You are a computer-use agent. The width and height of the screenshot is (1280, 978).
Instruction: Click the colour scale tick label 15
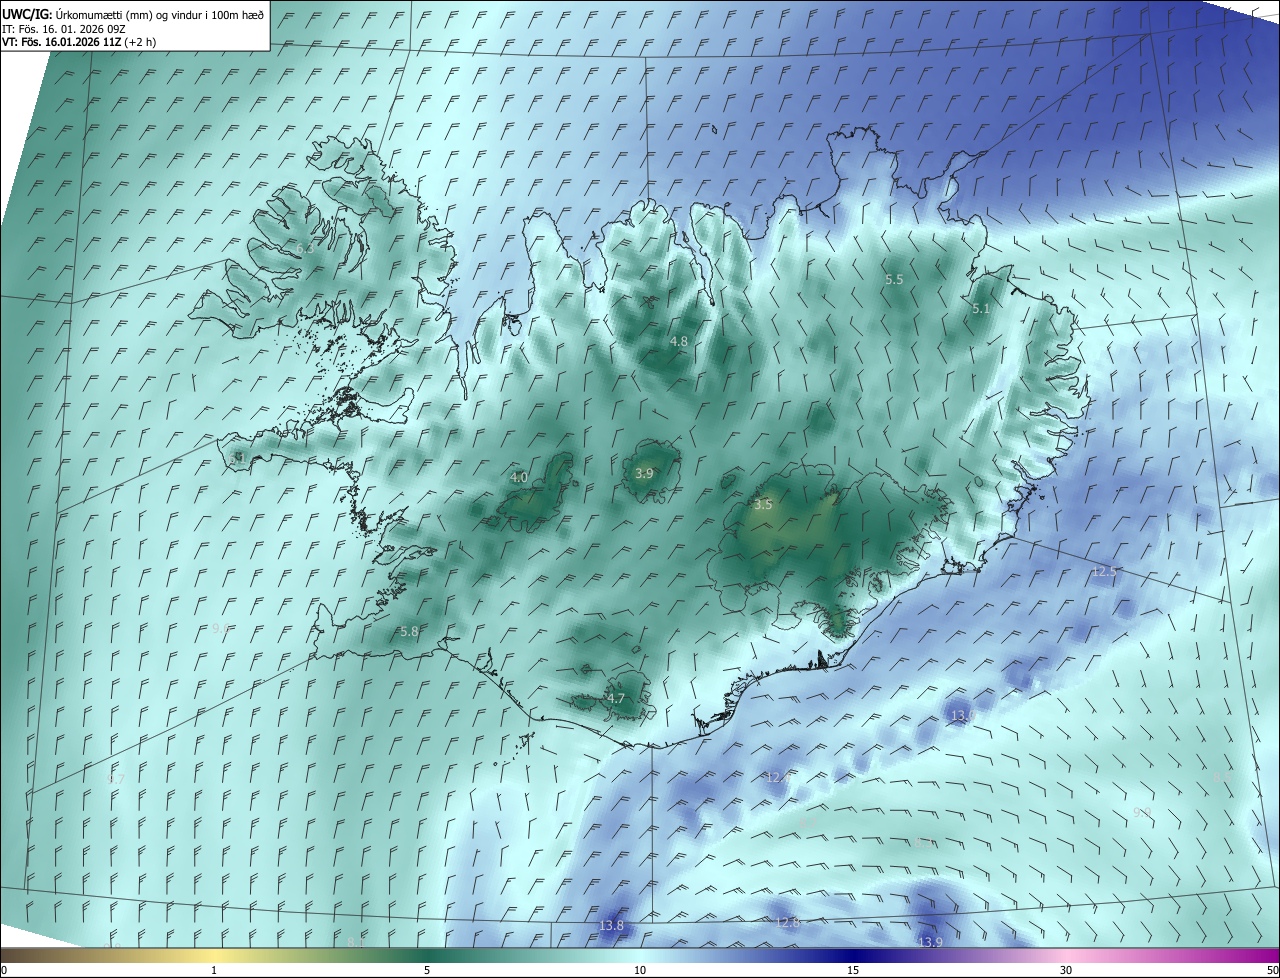click(853, 970)
